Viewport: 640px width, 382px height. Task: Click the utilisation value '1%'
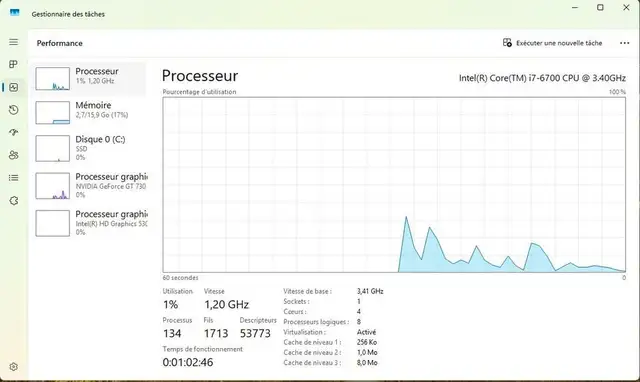tap(170, 304)
